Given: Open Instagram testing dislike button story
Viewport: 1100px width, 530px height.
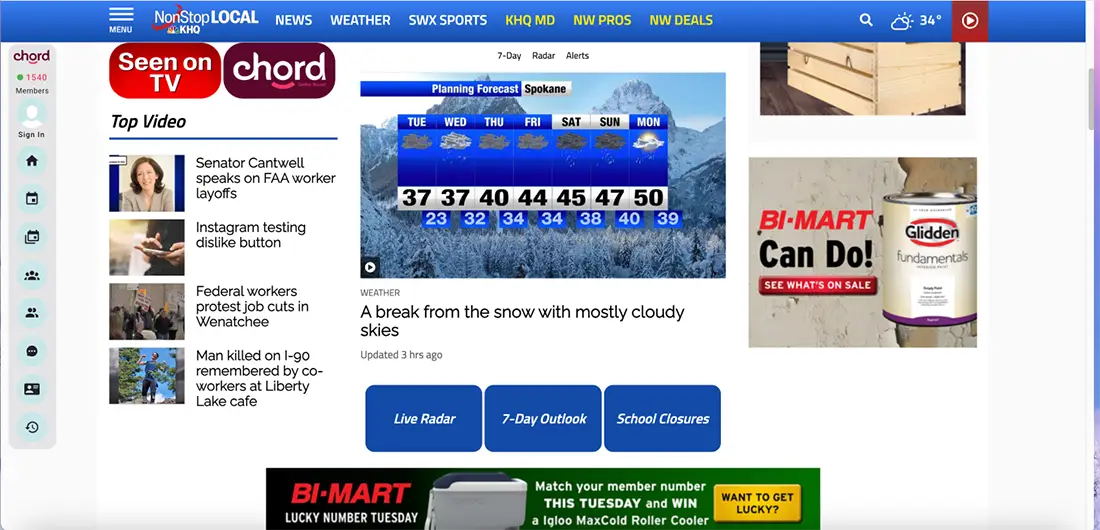Looking at the screenshot, I should pyautogui.click(x=250, y=235).
